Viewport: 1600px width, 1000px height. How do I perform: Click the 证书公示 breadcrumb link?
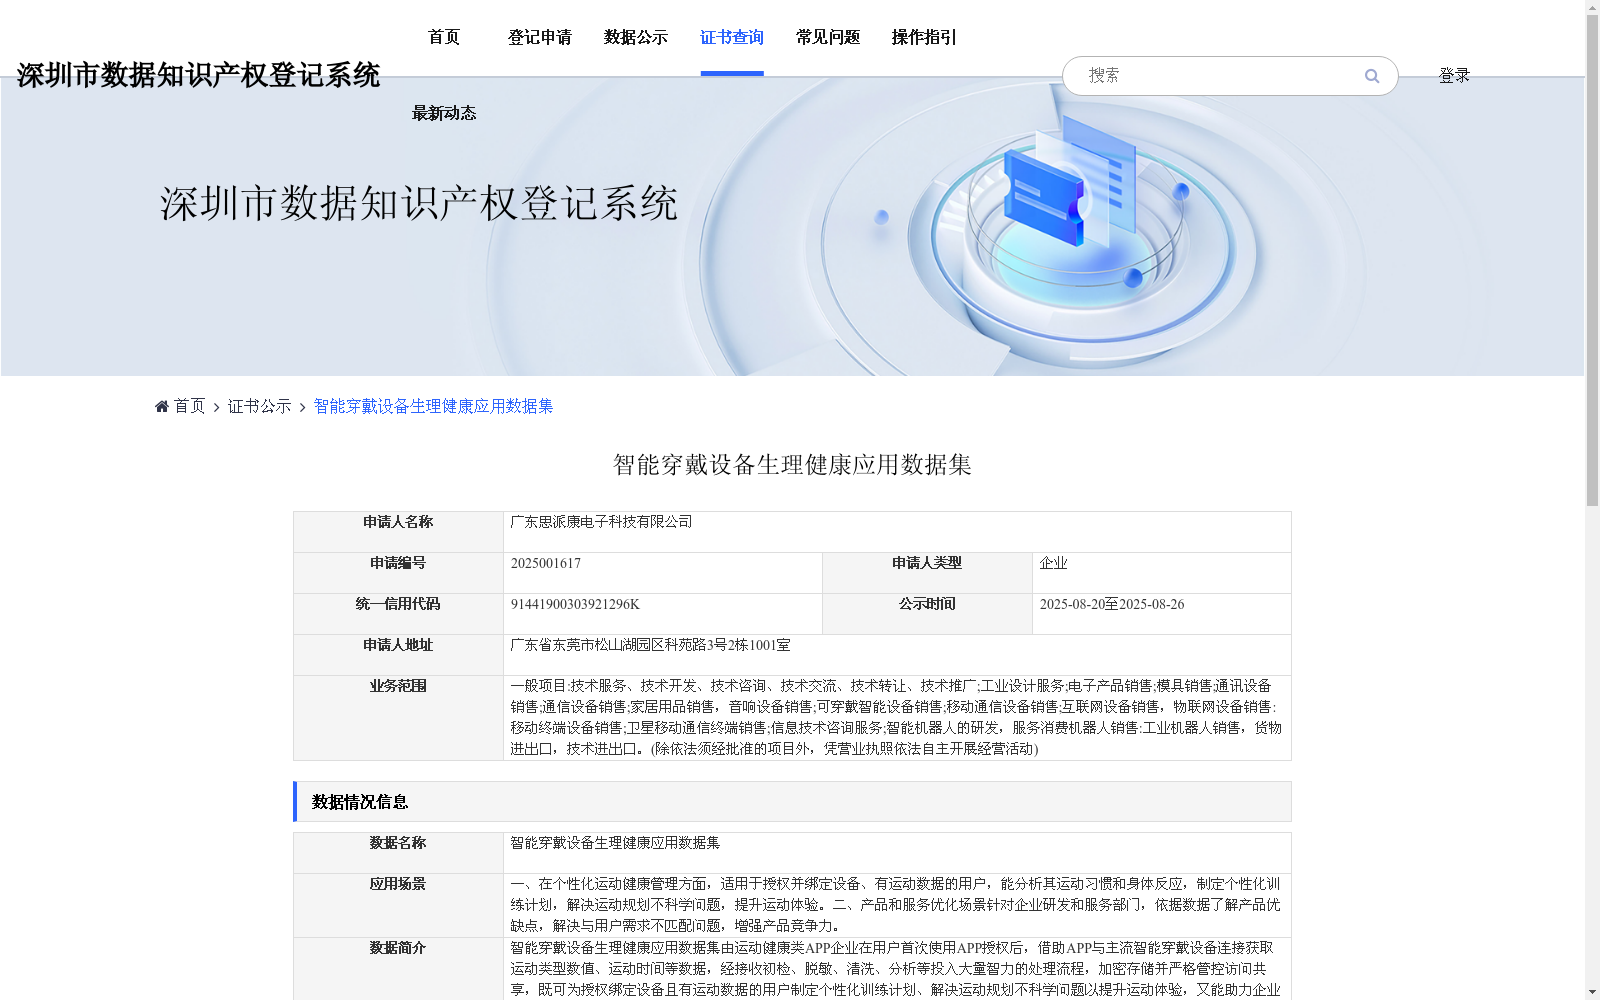coord(259,406)
